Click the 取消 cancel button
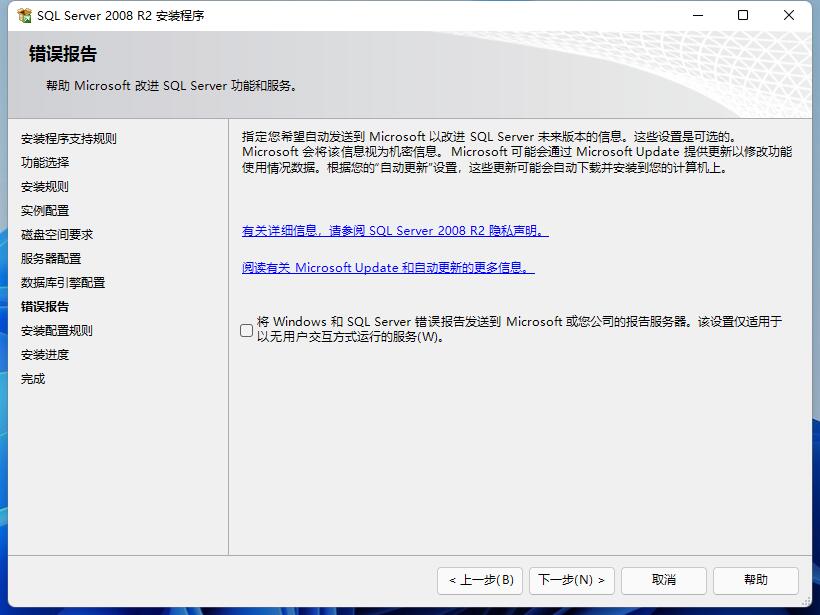Viewport: 820px width, 615px height. (x=664, y=580)
